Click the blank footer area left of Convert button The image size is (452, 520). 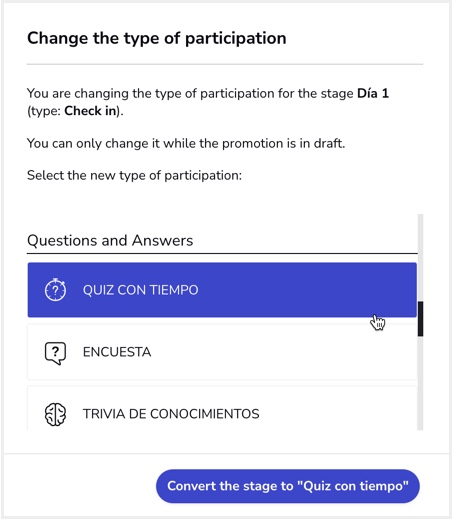tap(80, 486)
